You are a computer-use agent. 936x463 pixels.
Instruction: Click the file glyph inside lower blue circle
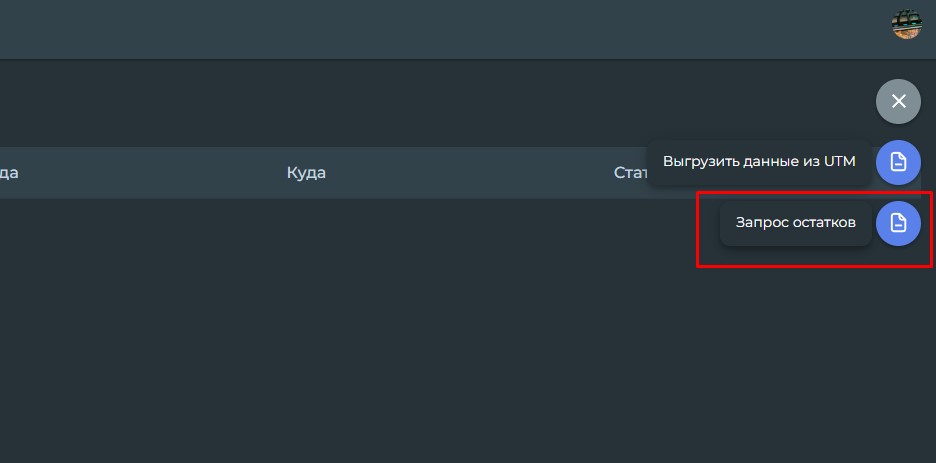(898, 223)
